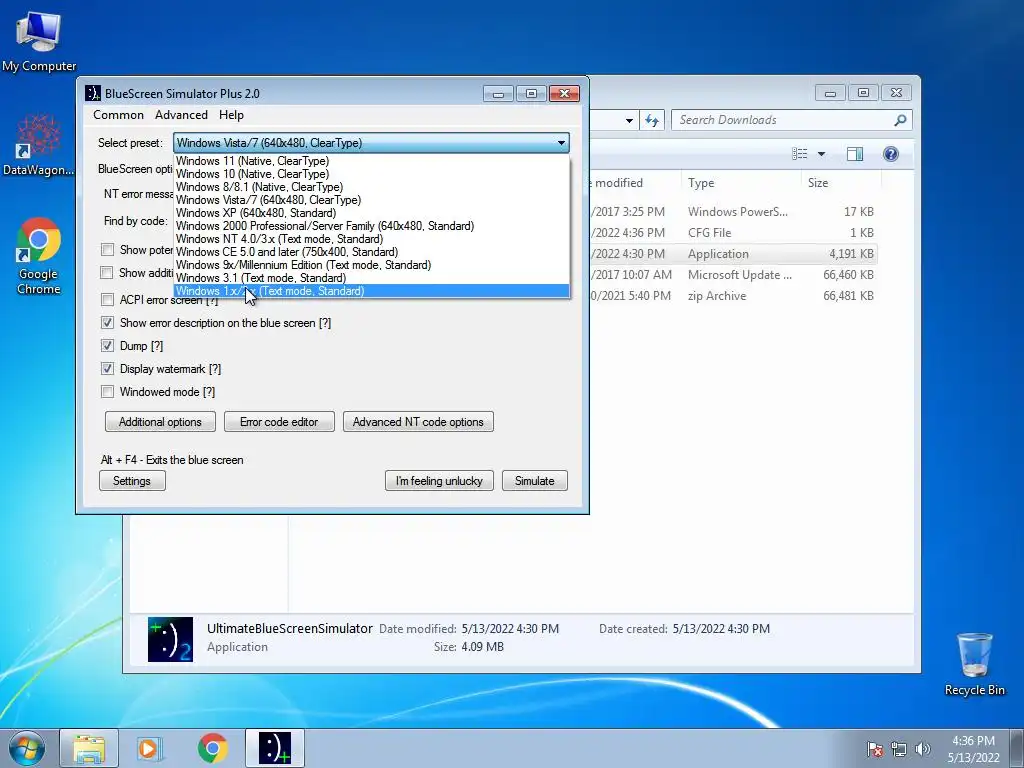Select the Windows PowerS... file row
The image size is (1024, 768).
(732, 212)
